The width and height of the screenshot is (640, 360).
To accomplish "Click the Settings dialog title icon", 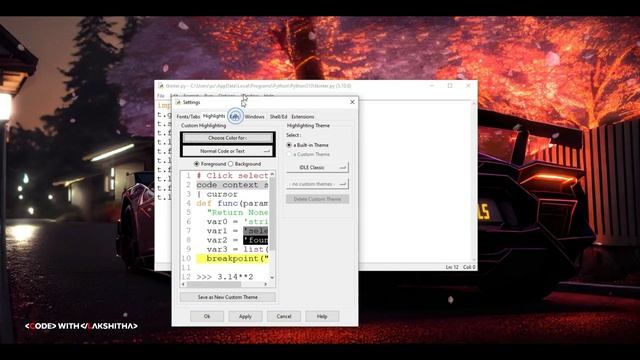I will point(178,102).
